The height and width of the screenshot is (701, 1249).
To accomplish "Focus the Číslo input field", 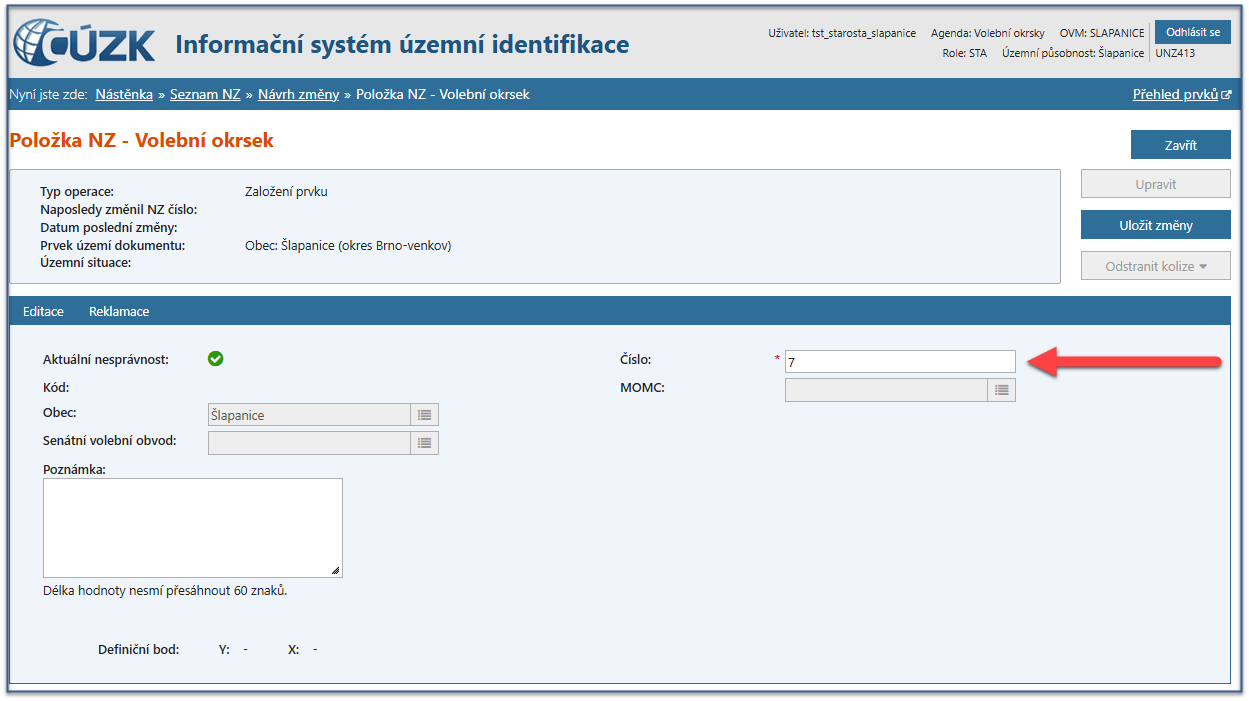I will click(x=899, y=362).
